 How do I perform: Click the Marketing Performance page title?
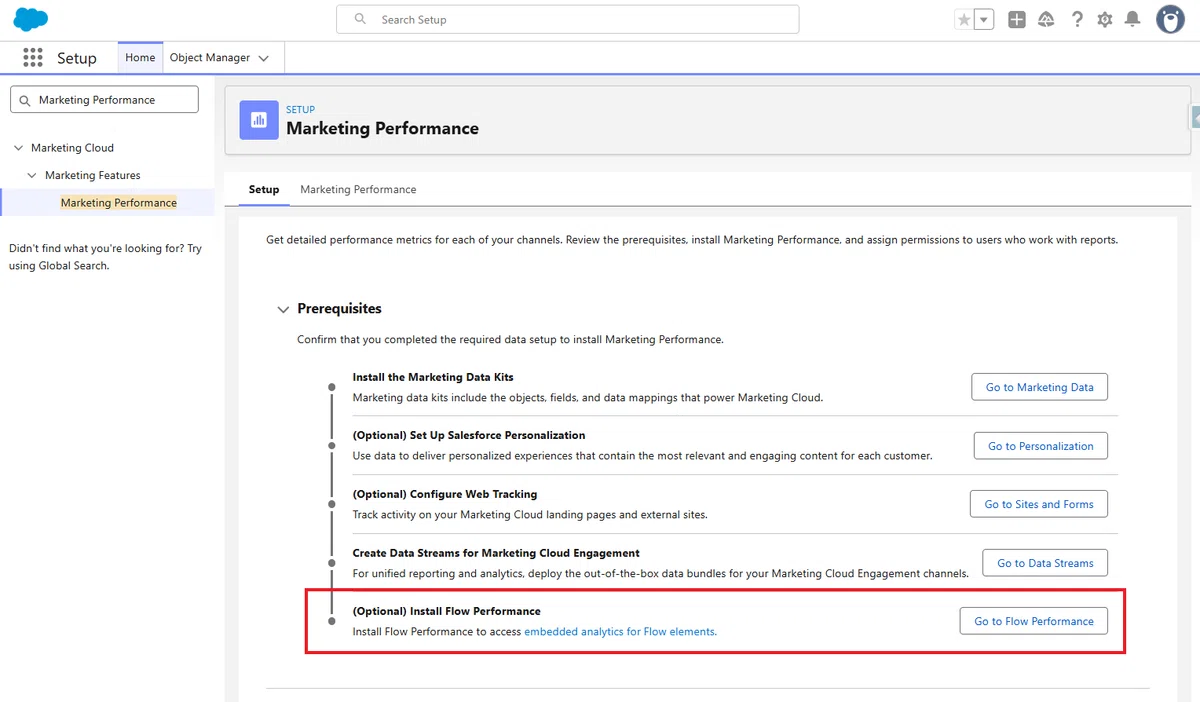click(382, 128)
